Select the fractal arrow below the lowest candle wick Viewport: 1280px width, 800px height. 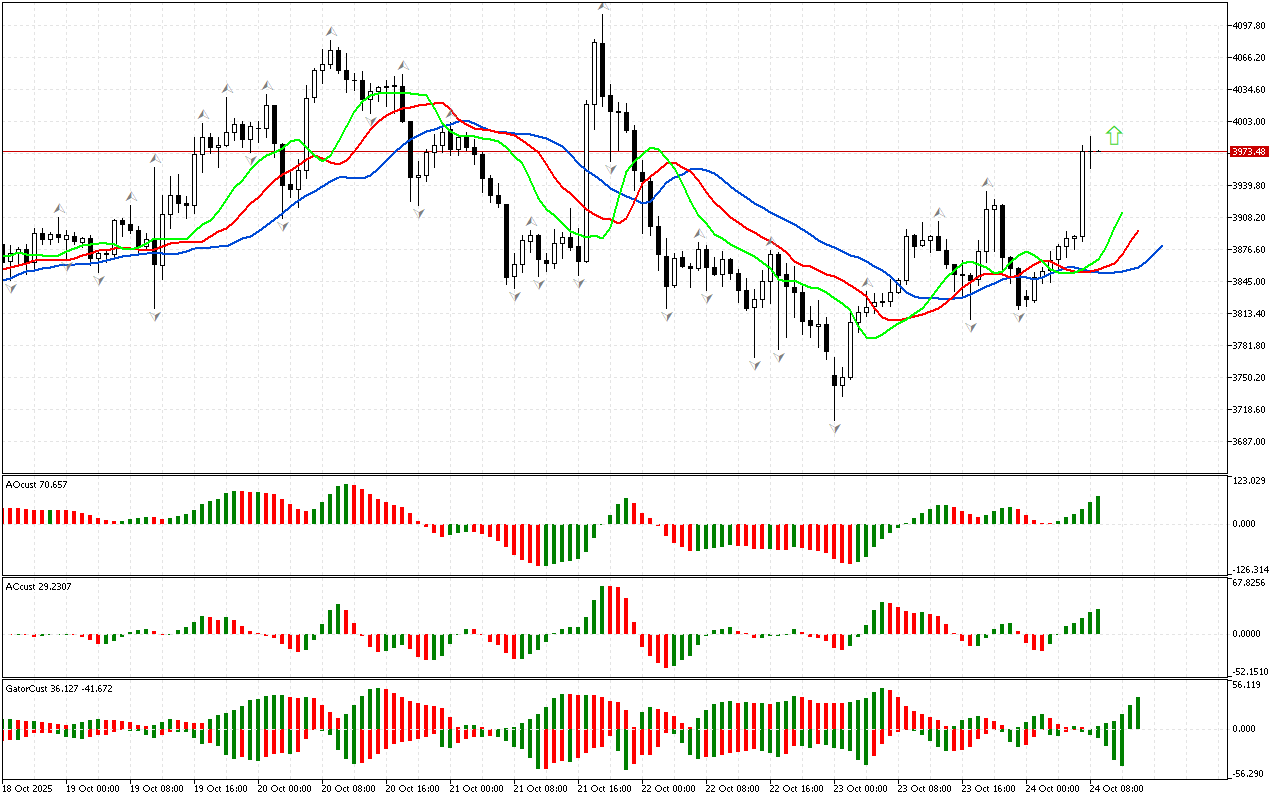[x=834, y=428]
